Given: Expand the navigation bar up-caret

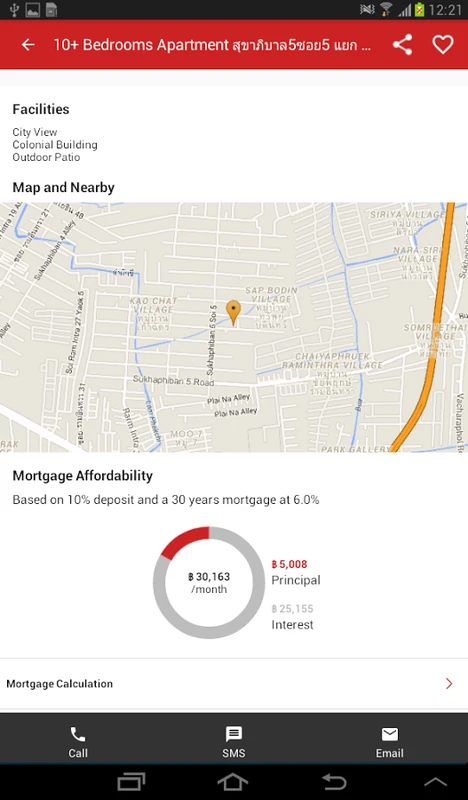Looking at the screenshot, I should pos(435,782).
